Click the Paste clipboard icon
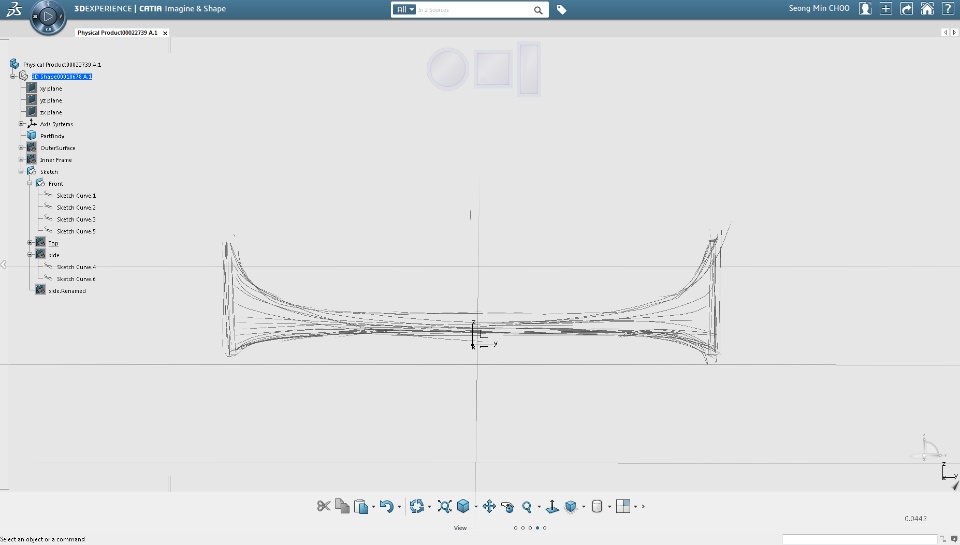Screen dimensions: 960x545 coord(361,506)
